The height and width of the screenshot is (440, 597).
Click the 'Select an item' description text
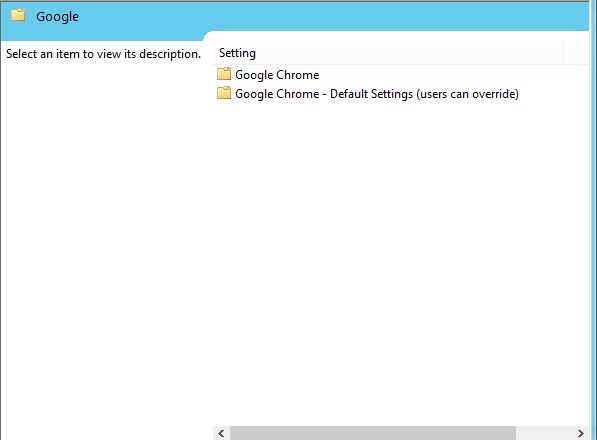[103, 54]
